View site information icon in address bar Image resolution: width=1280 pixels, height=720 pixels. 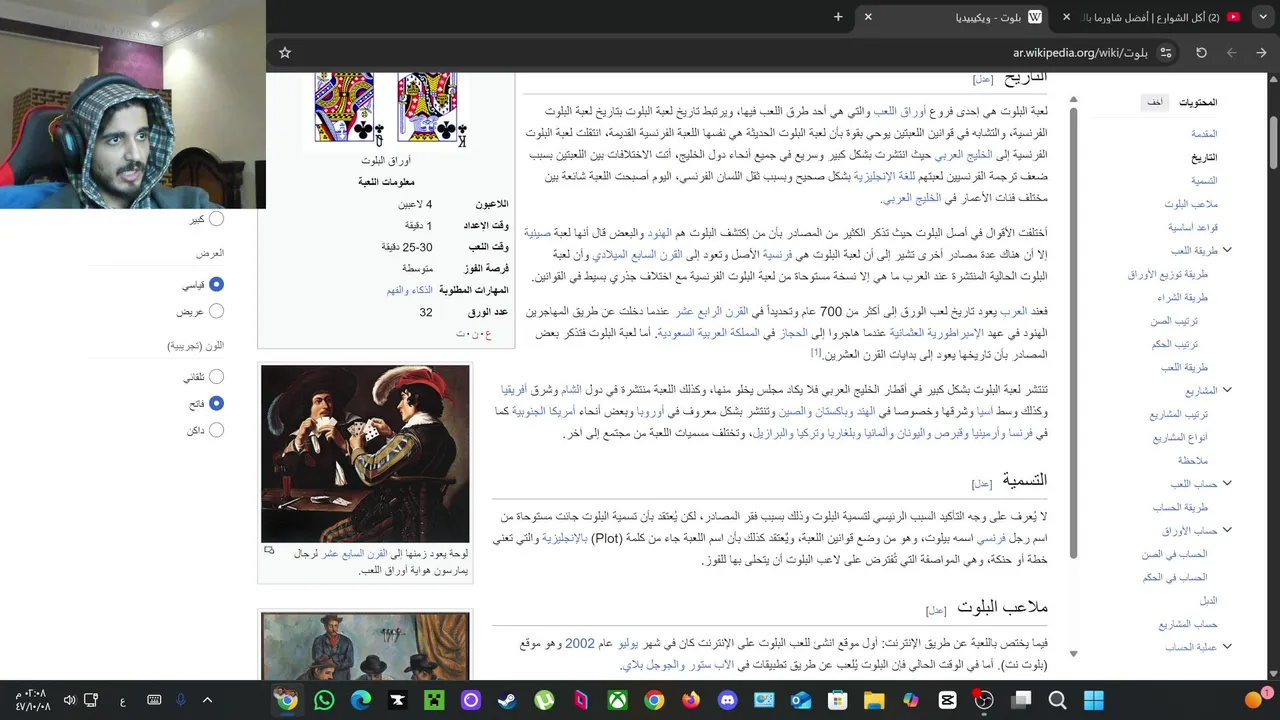click(1166, 53)
